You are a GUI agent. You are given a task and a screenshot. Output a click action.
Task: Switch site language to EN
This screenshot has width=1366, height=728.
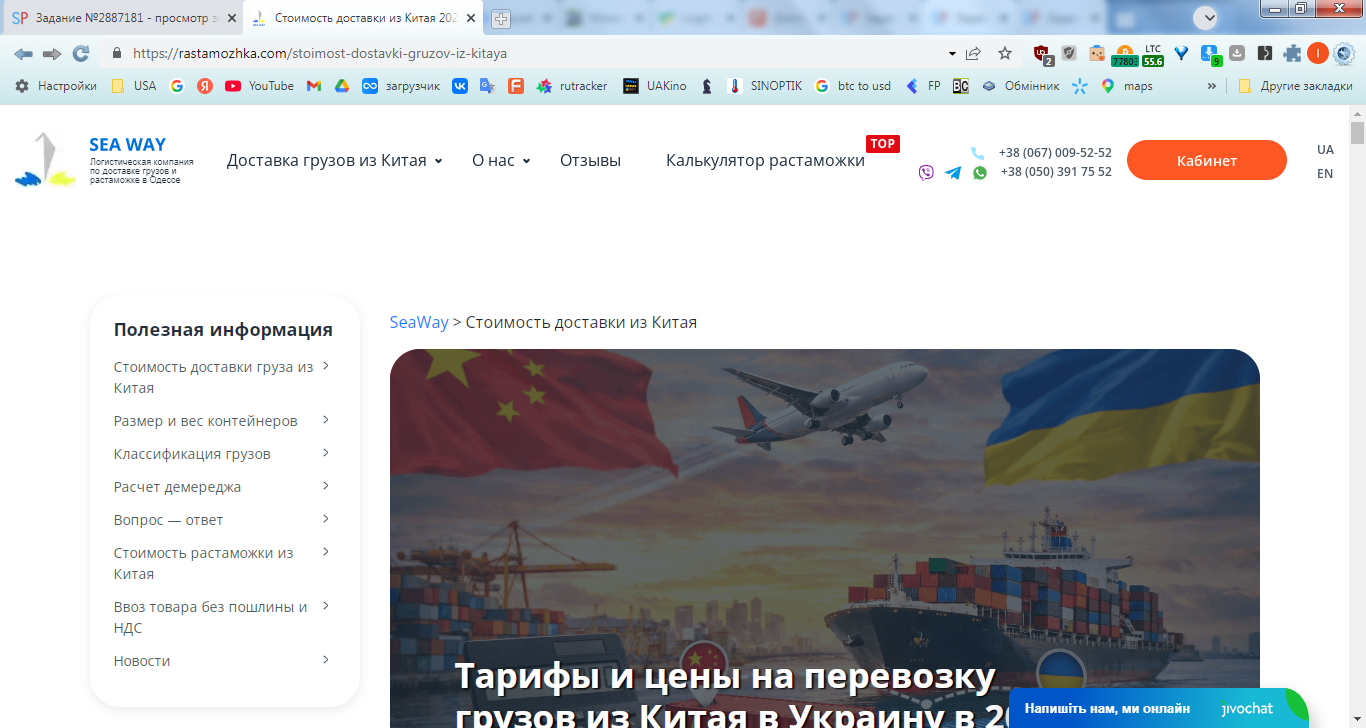(x=1325, y=173)
